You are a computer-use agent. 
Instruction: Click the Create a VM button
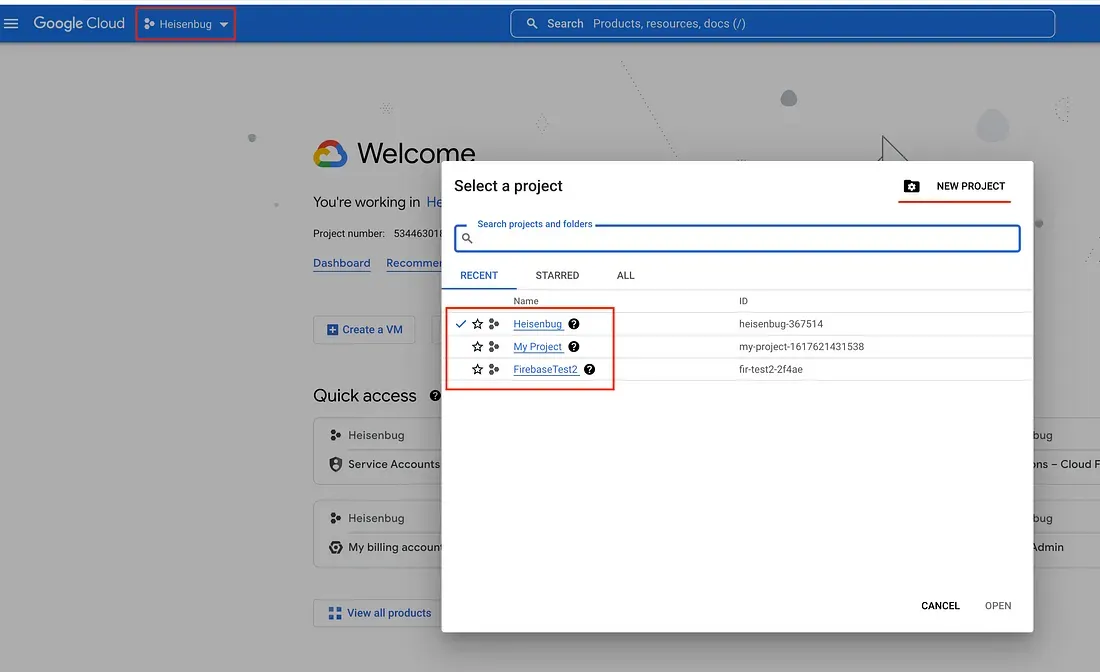pos(364,330)
